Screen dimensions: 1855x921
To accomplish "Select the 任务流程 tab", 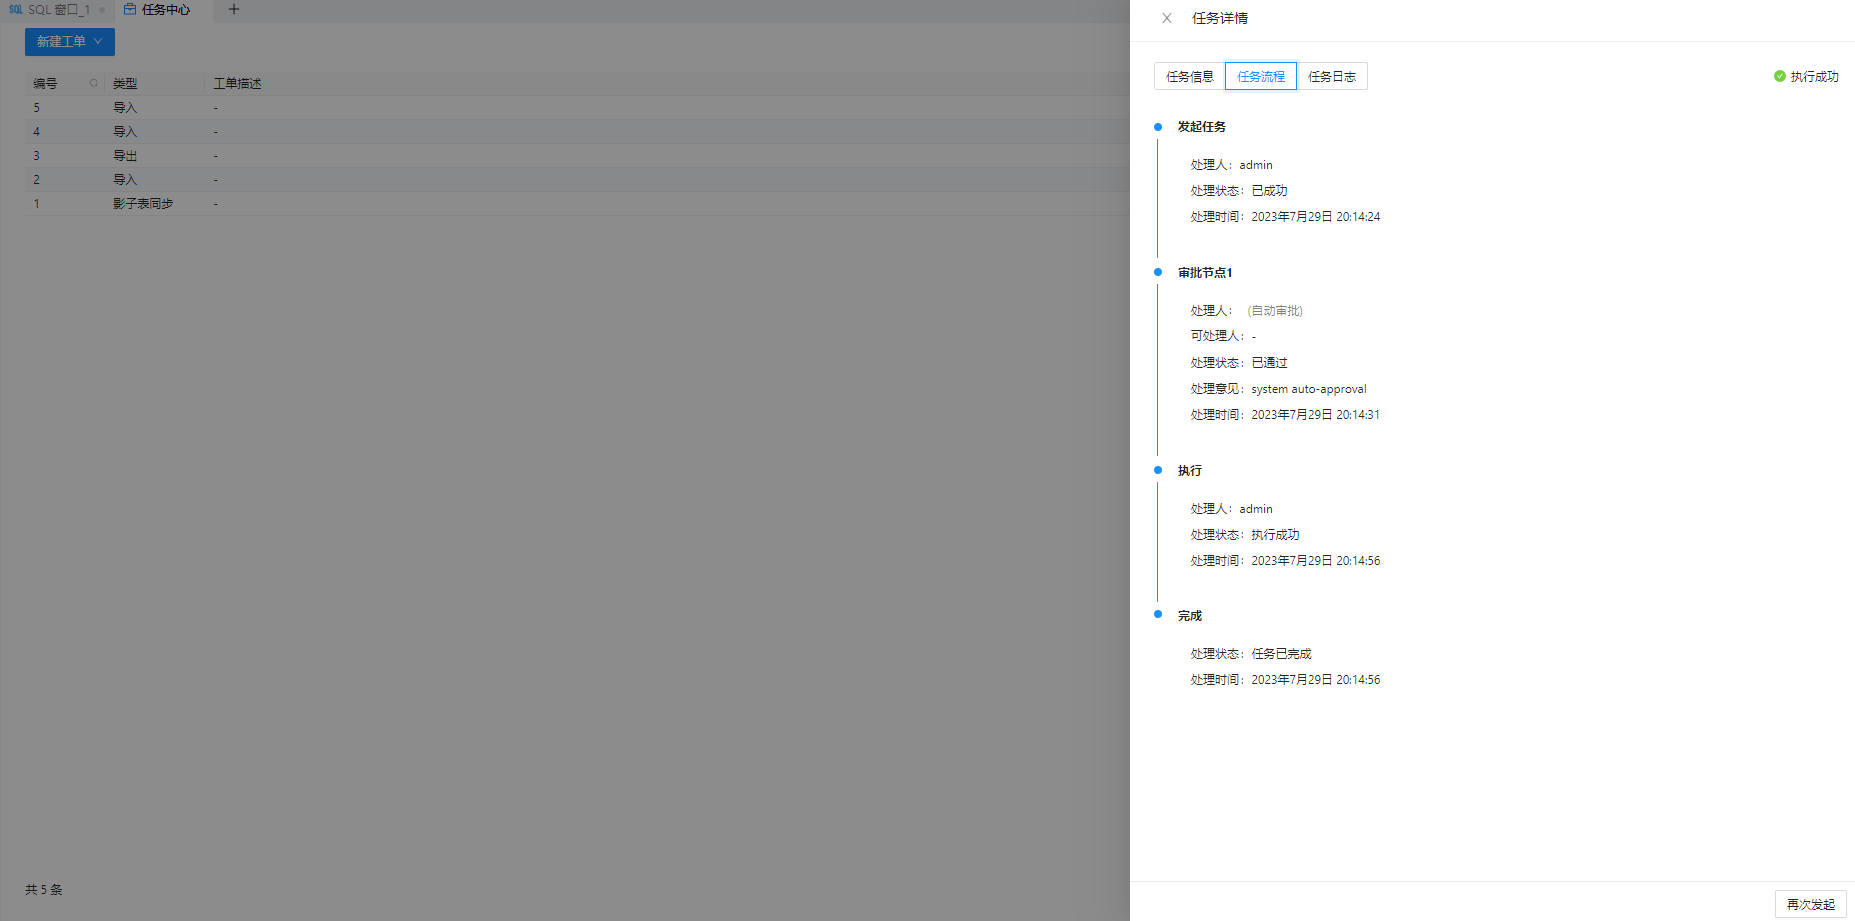I will tap(1261, 76).
